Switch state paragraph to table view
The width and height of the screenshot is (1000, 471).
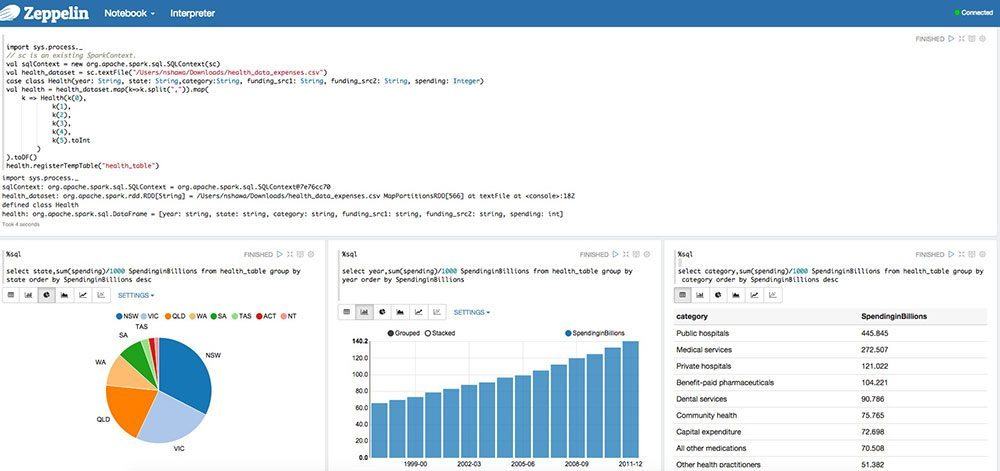tap(11, 295)
